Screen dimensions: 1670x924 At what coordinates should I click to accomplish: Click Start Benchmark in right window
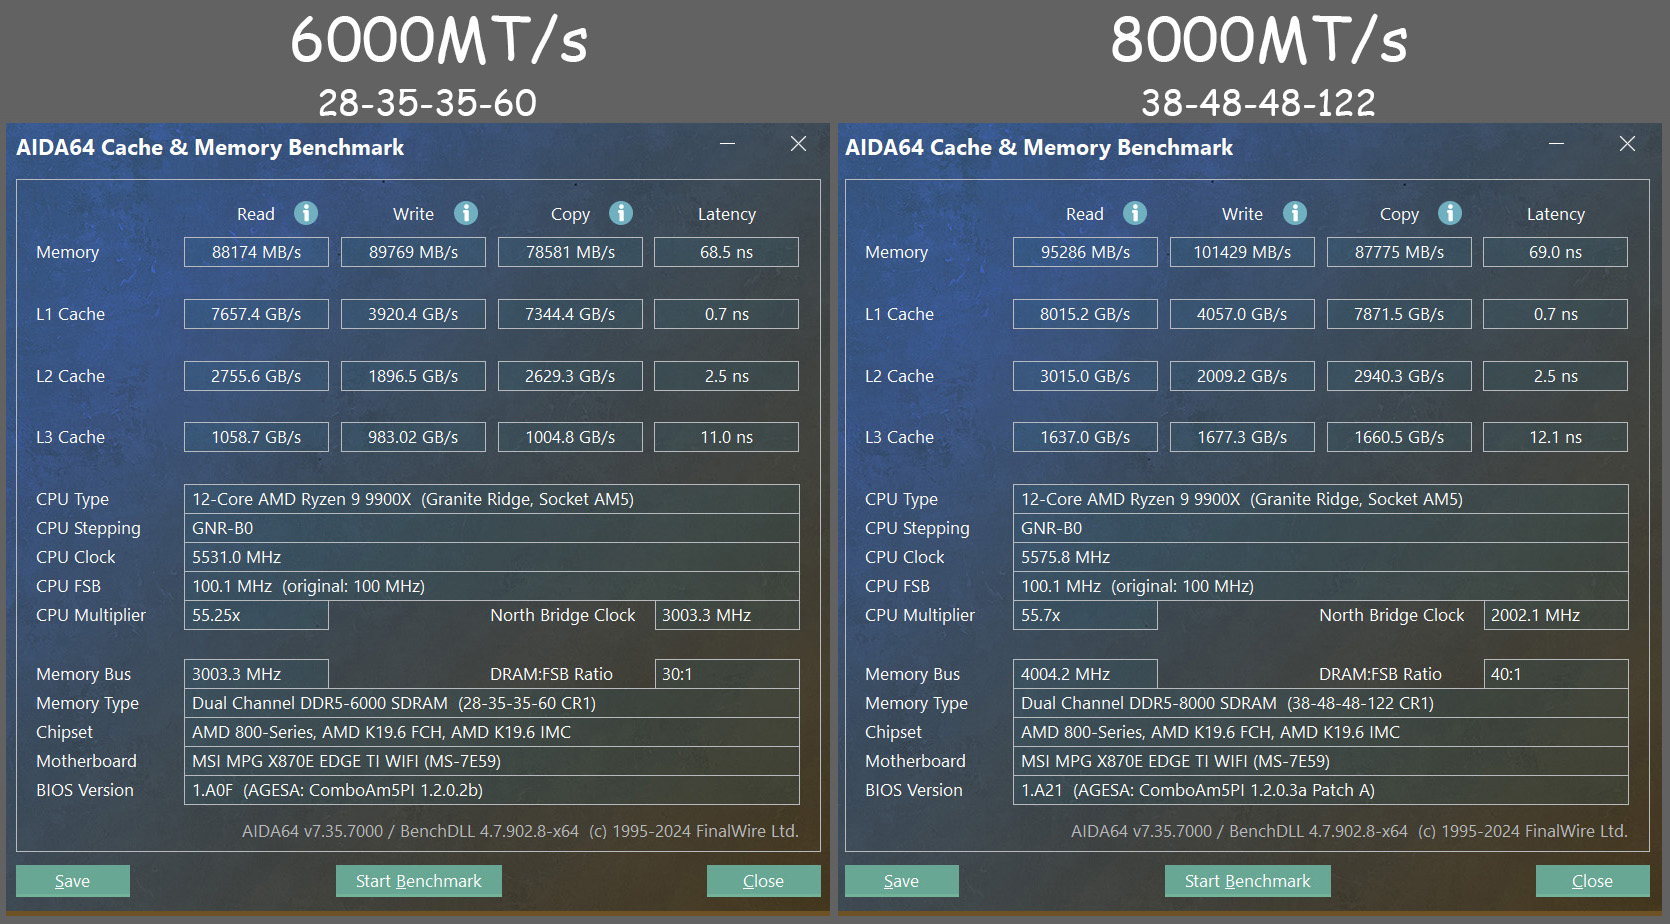(1248, 881)
